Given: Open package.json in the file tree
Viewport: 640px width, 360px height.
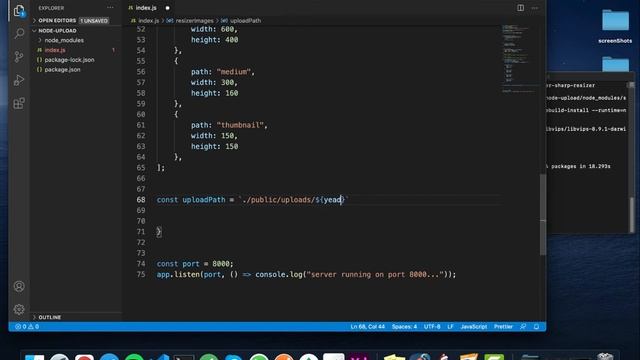Looking at the screenshot, I should coord(62,69).
